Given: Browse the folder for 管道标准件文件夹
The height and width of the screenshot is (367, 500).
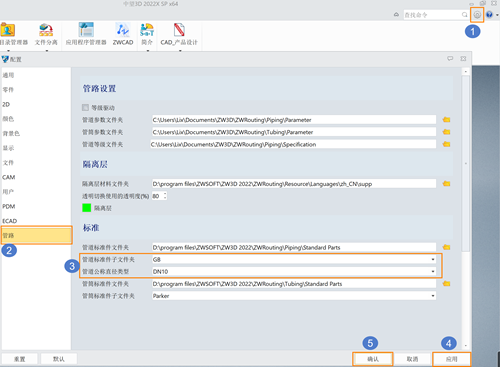Looking at the screenshot, I should click(x=446, y=247).
